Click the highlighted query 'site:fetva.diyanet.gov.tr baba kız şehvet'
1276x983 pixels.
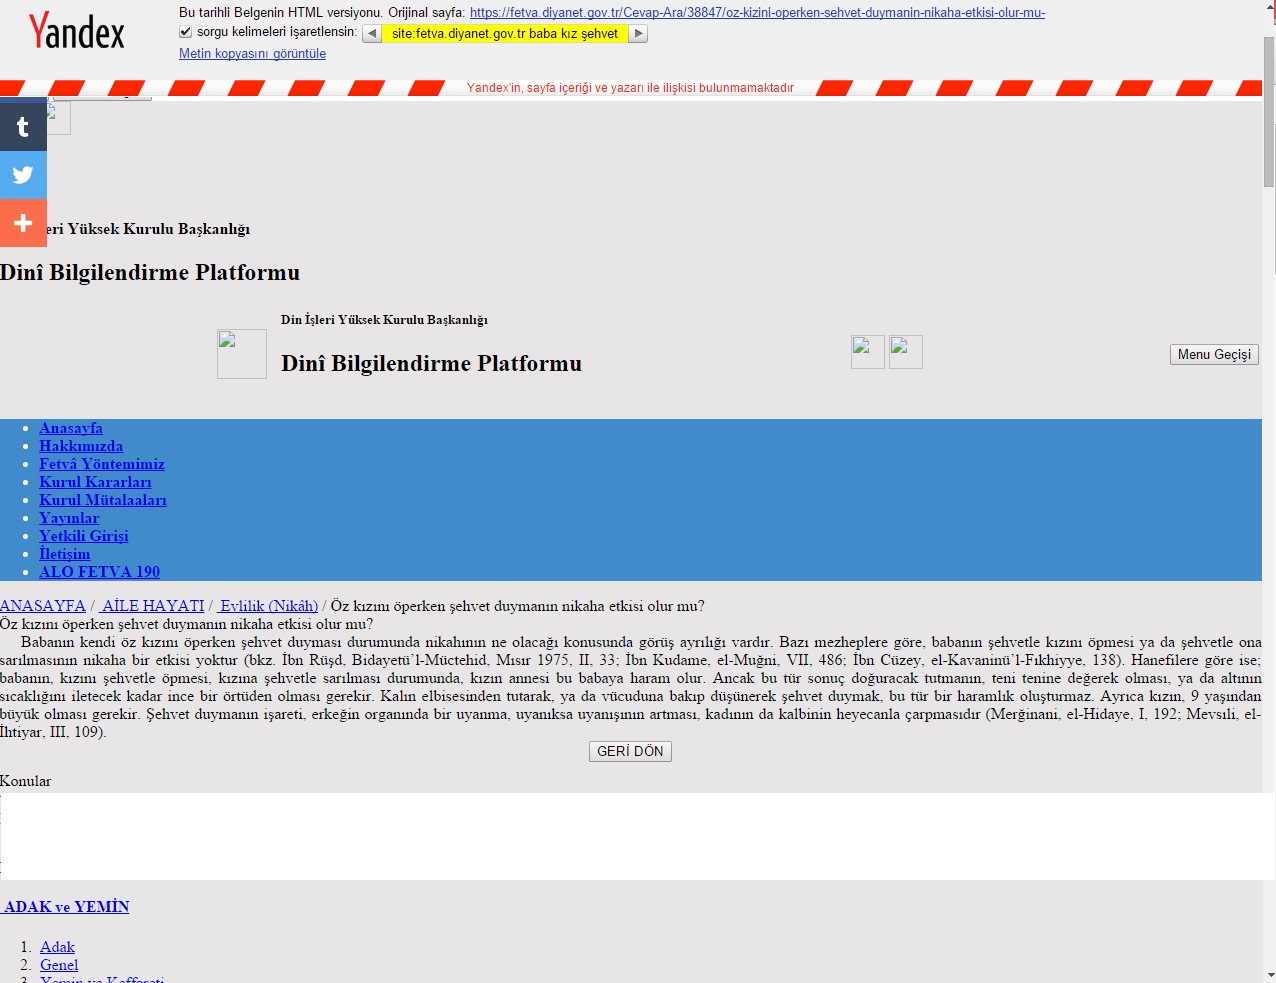[x=505, y=33]
